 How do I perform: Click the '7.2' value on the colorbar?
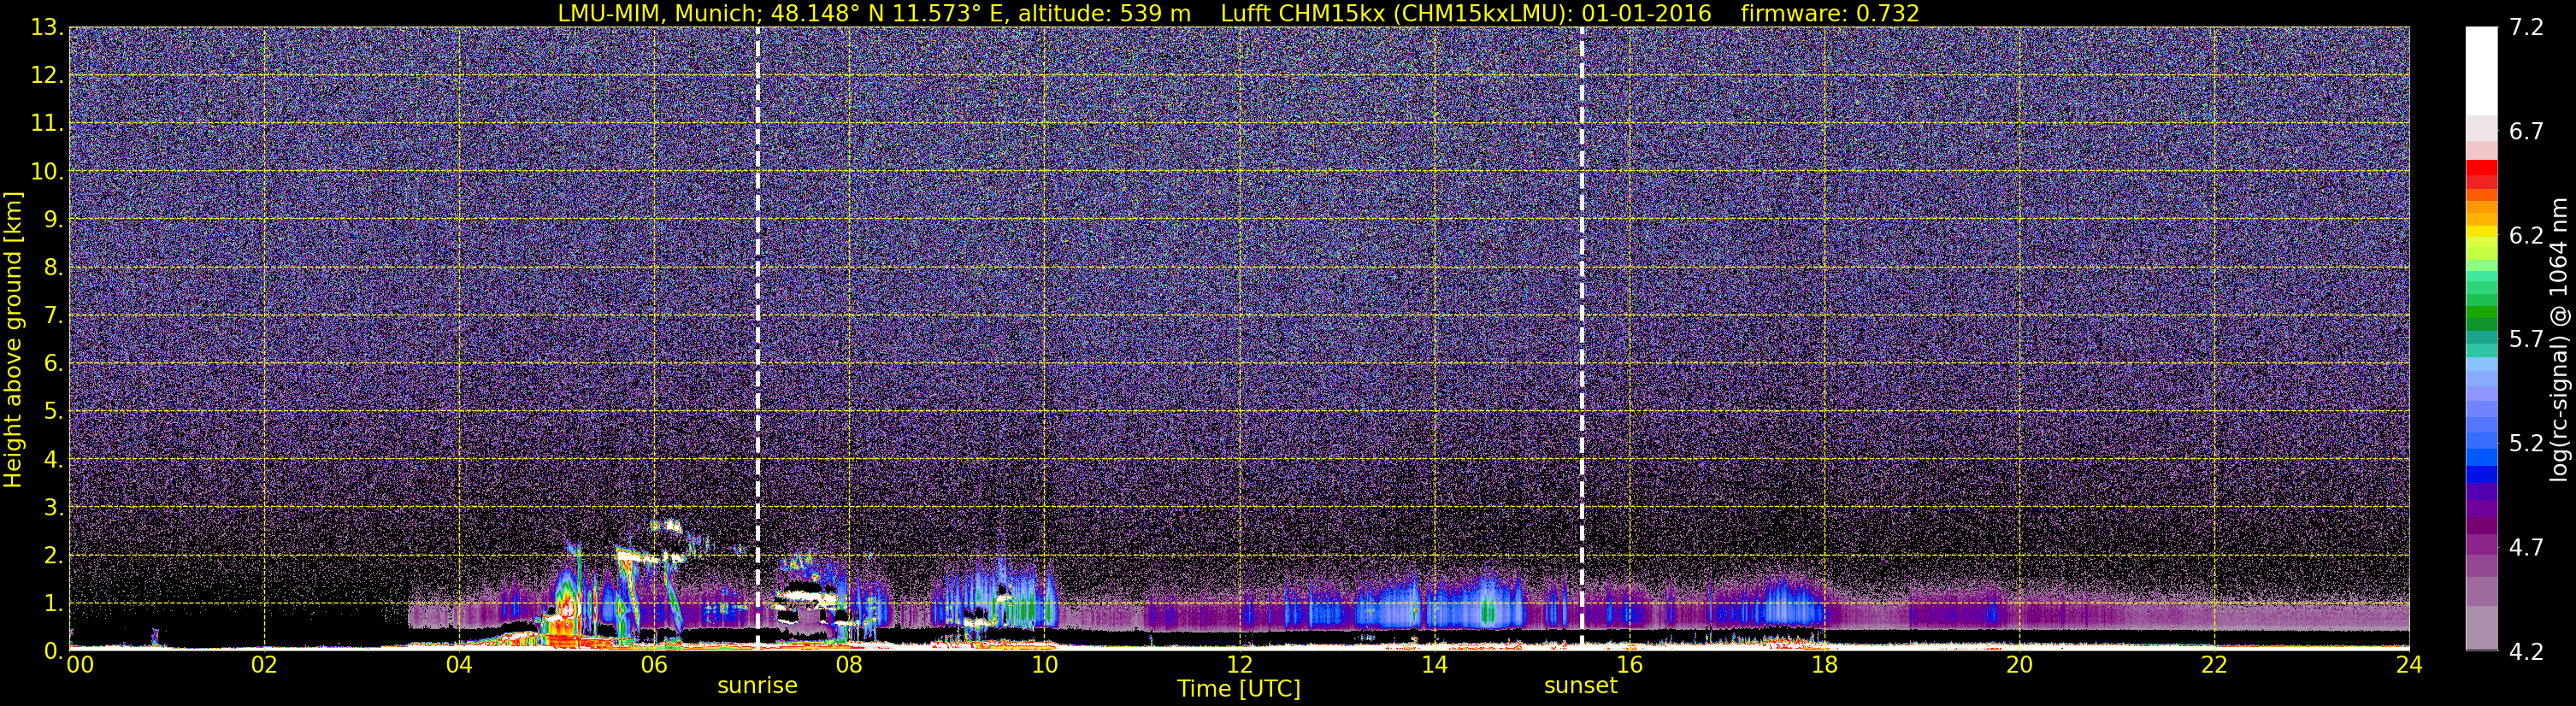[x=2526, y=27]
